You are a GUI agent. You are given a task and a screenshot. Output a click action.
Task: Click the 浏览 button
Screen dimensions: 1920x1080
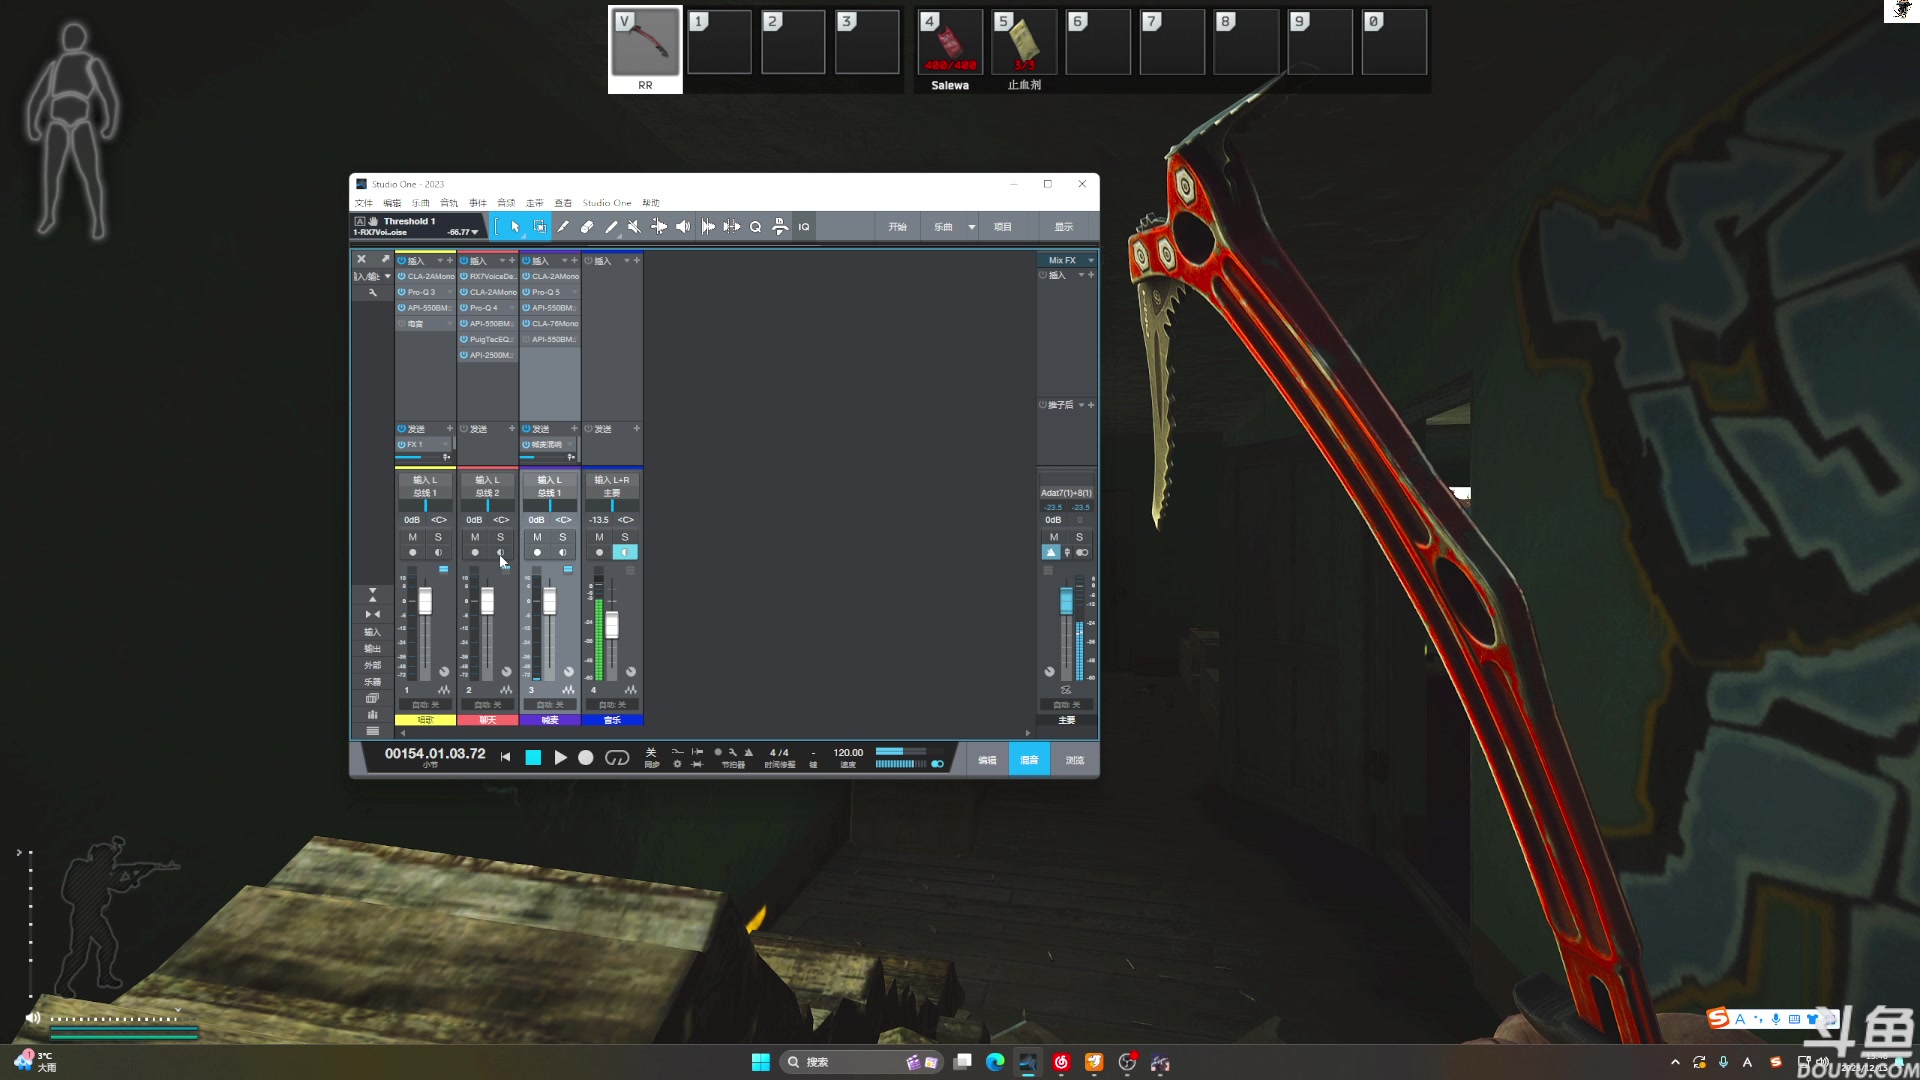pos(1075,760)
